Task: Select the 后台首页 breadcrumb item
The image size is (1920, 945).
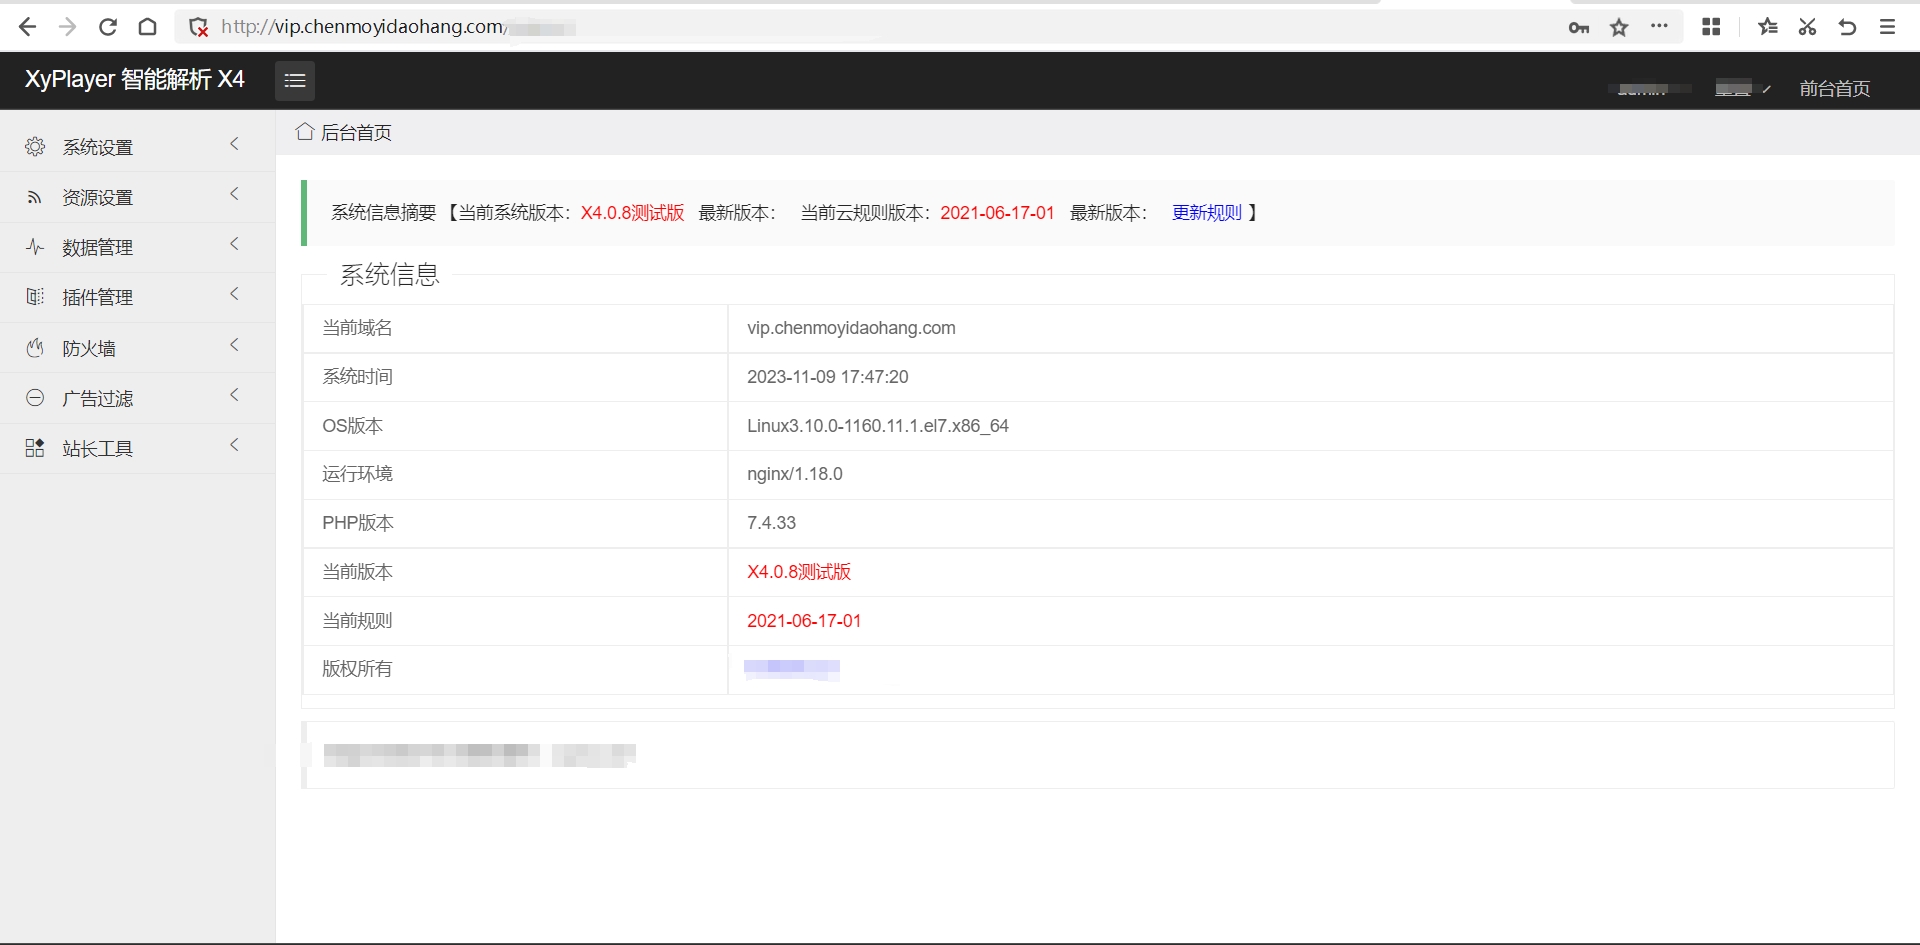Action: [x=355, y=131]
